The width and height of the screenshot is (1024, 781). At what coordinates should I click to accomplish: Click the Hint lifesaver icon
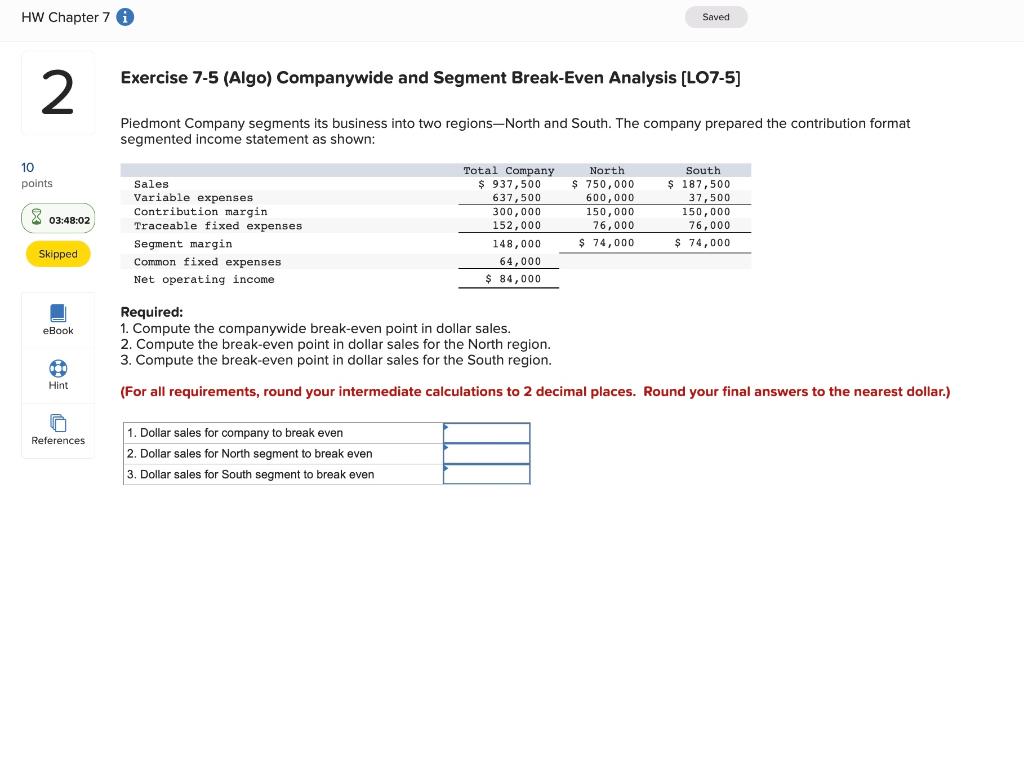(x=57, y=368)
